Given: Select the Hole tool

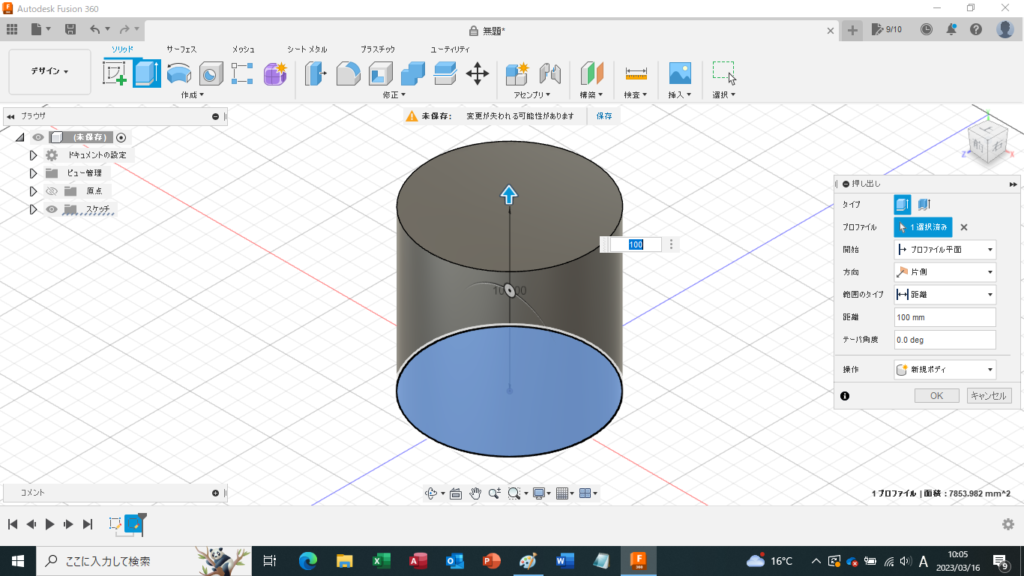Looking at the screenshot, I should (210, 74).
